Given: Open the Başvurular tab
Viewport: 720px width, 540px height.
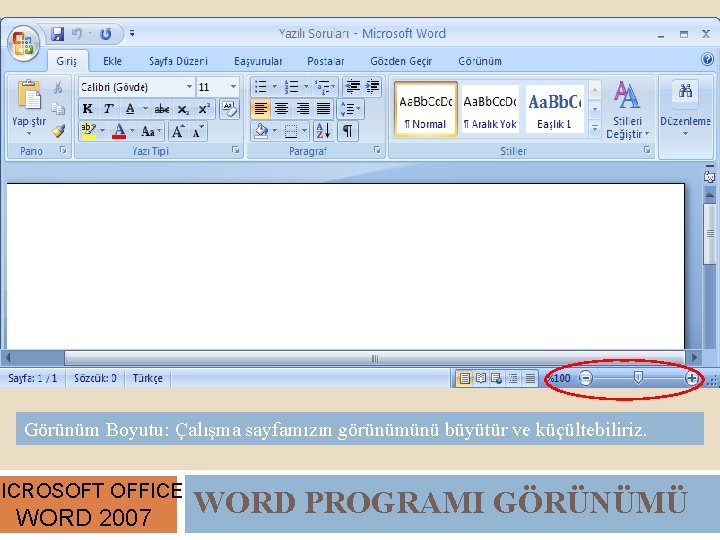Looking at the screenshot, I should coord(258,61).
